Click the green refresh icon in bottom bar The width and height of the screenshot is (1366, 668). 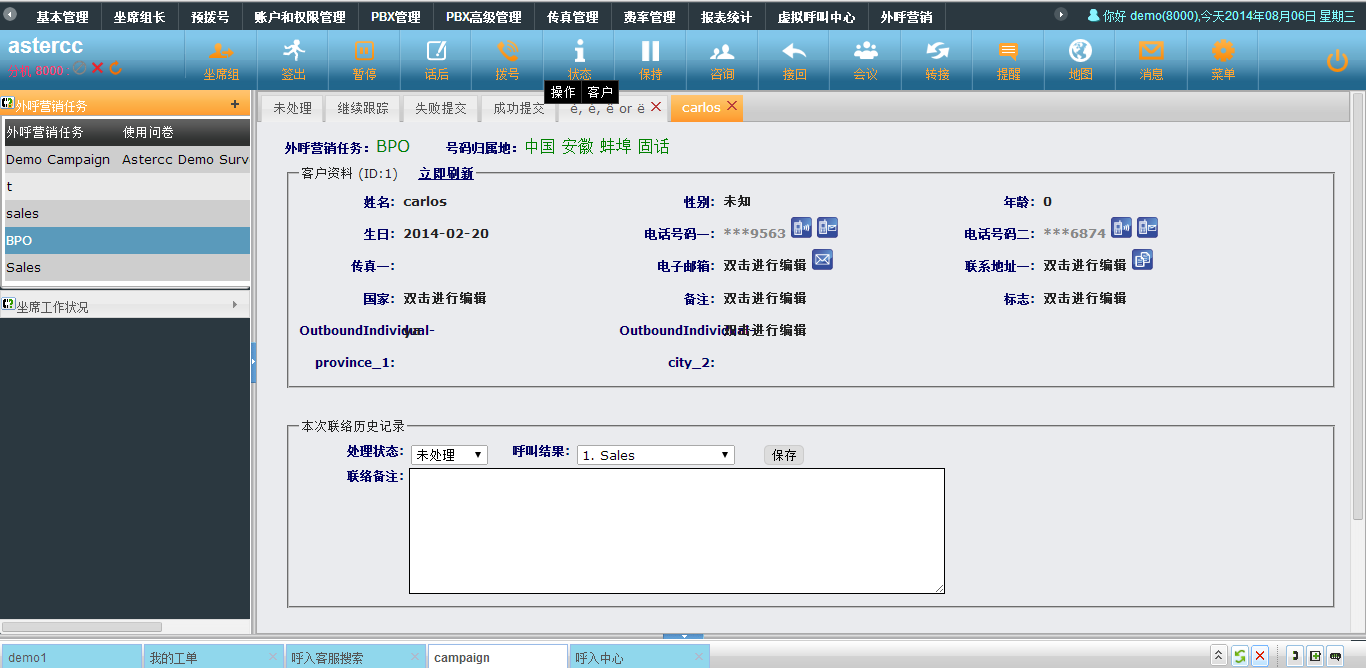click(x=1240, y=656)
